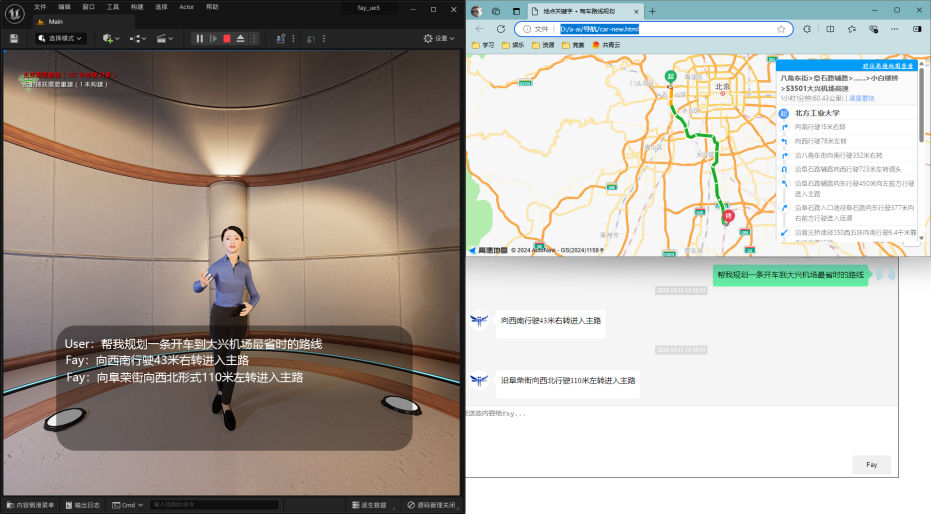The width and height of the screenshot is (931, 514).
Task: Click the Fay send button
Action: (x=871, y=464)
